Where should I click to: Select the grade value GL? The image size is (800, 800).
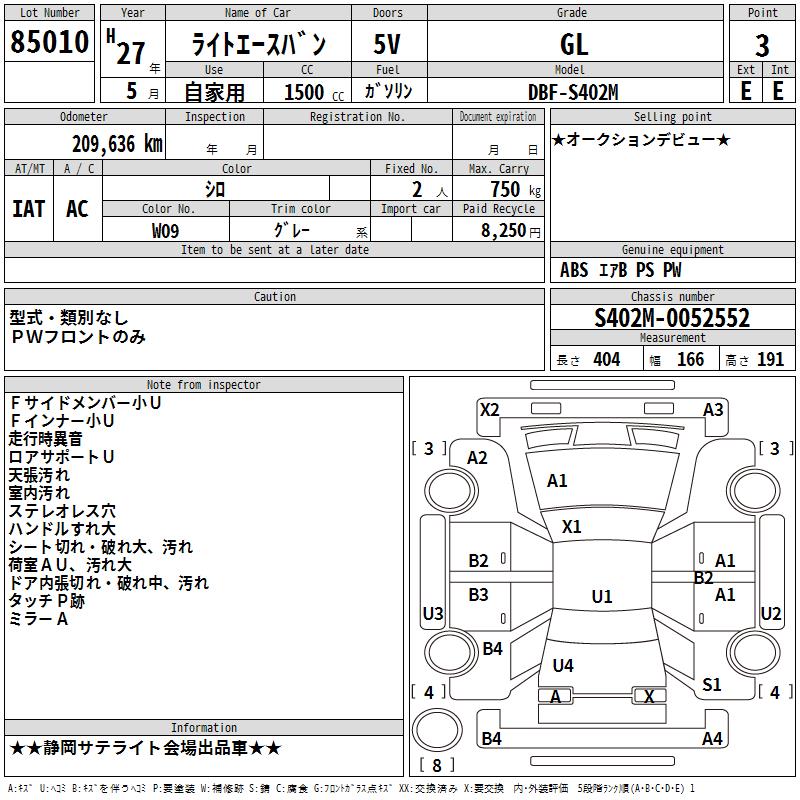574,45
